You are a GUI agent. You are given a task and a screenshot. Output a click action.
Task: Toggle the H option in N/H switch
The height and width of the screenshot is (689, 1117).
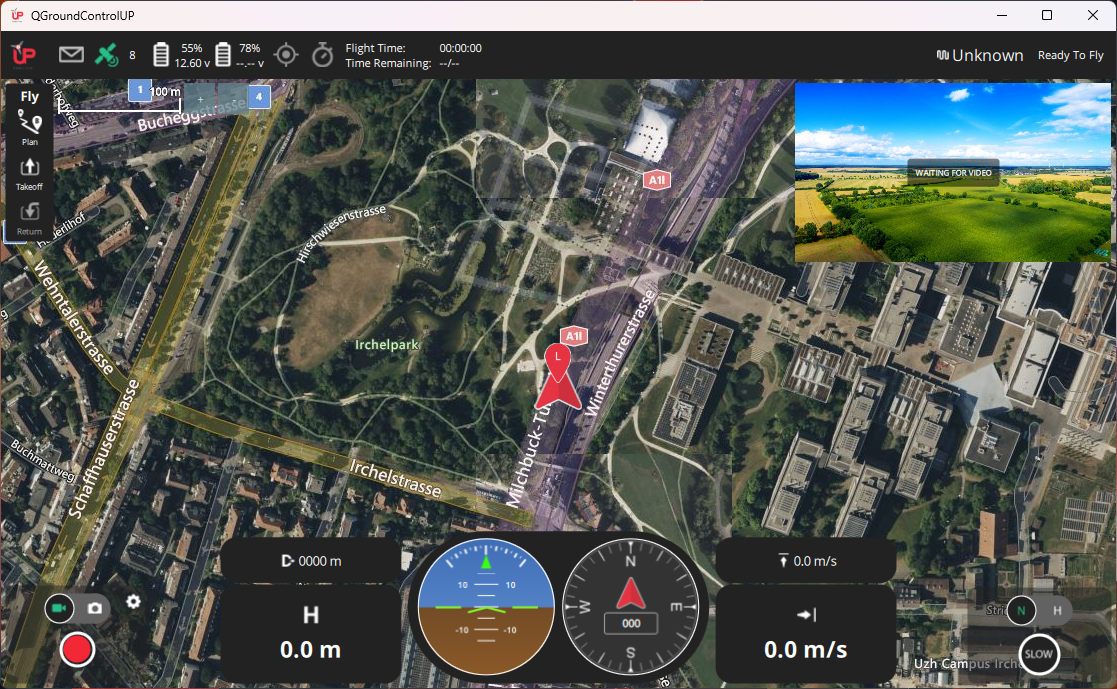click(1056, 609)
